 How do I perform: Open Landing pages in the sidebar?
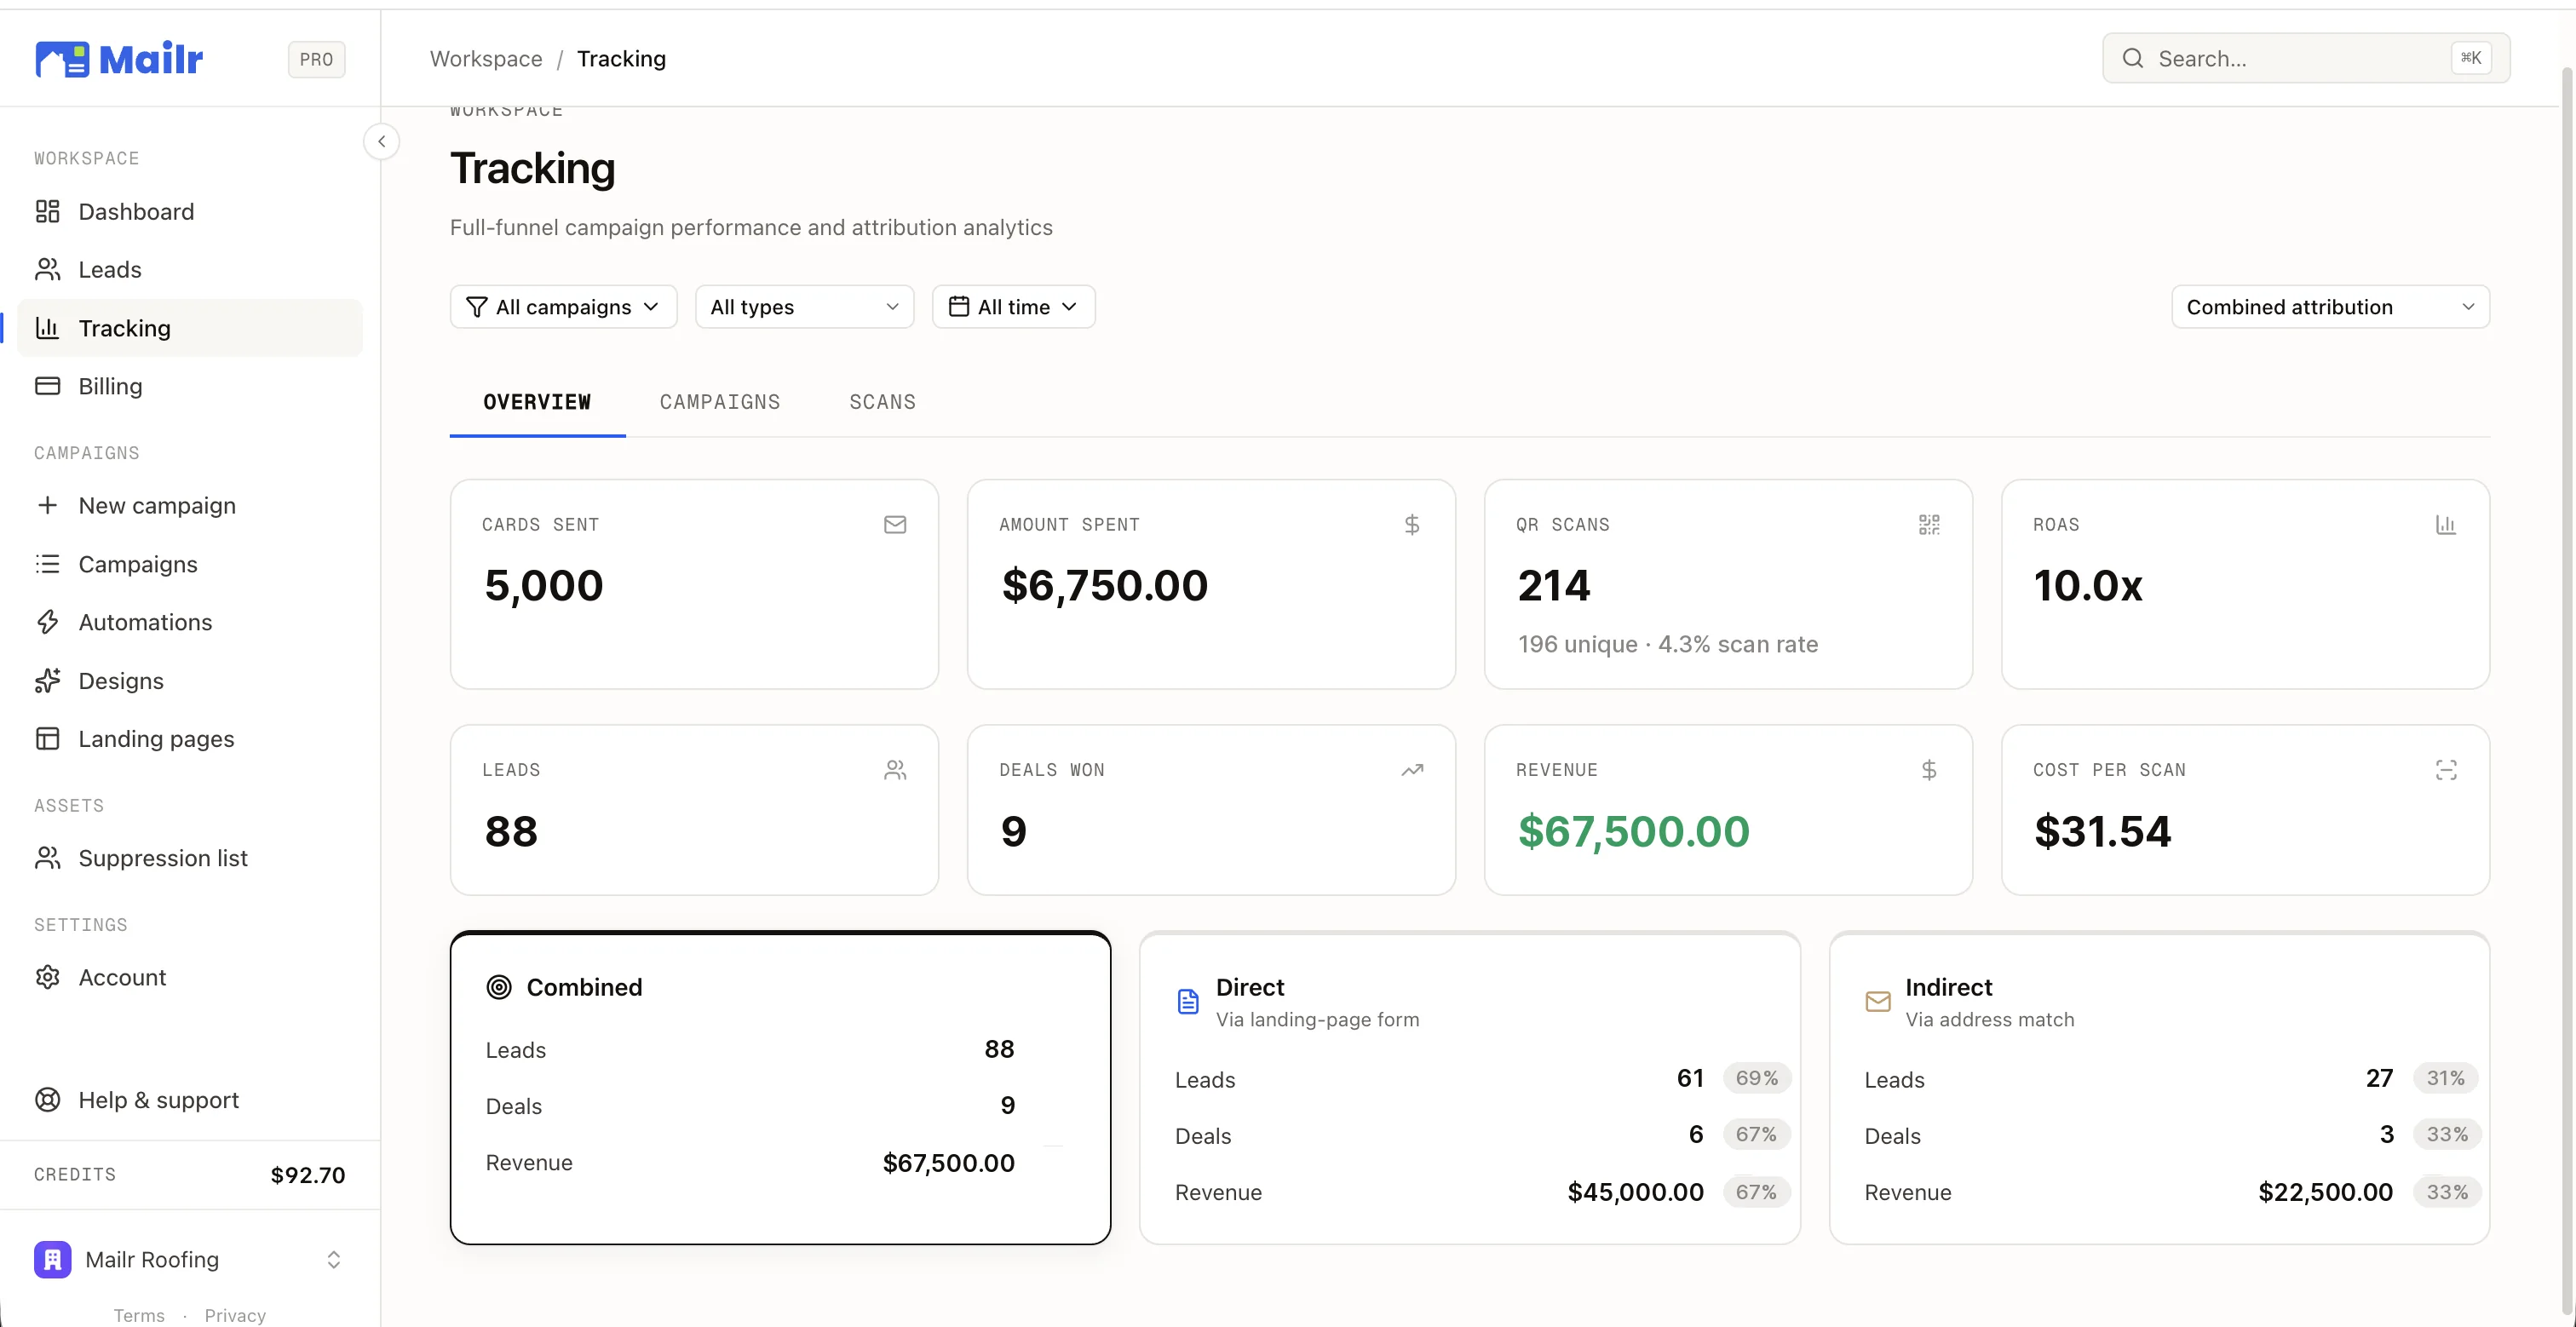point(190,739)
